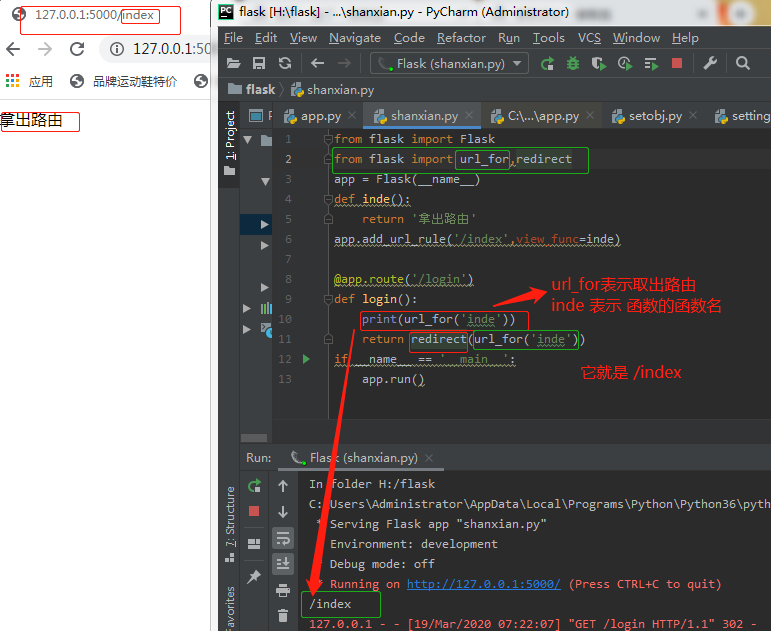Clear console with trash icon

click(283, 615)
